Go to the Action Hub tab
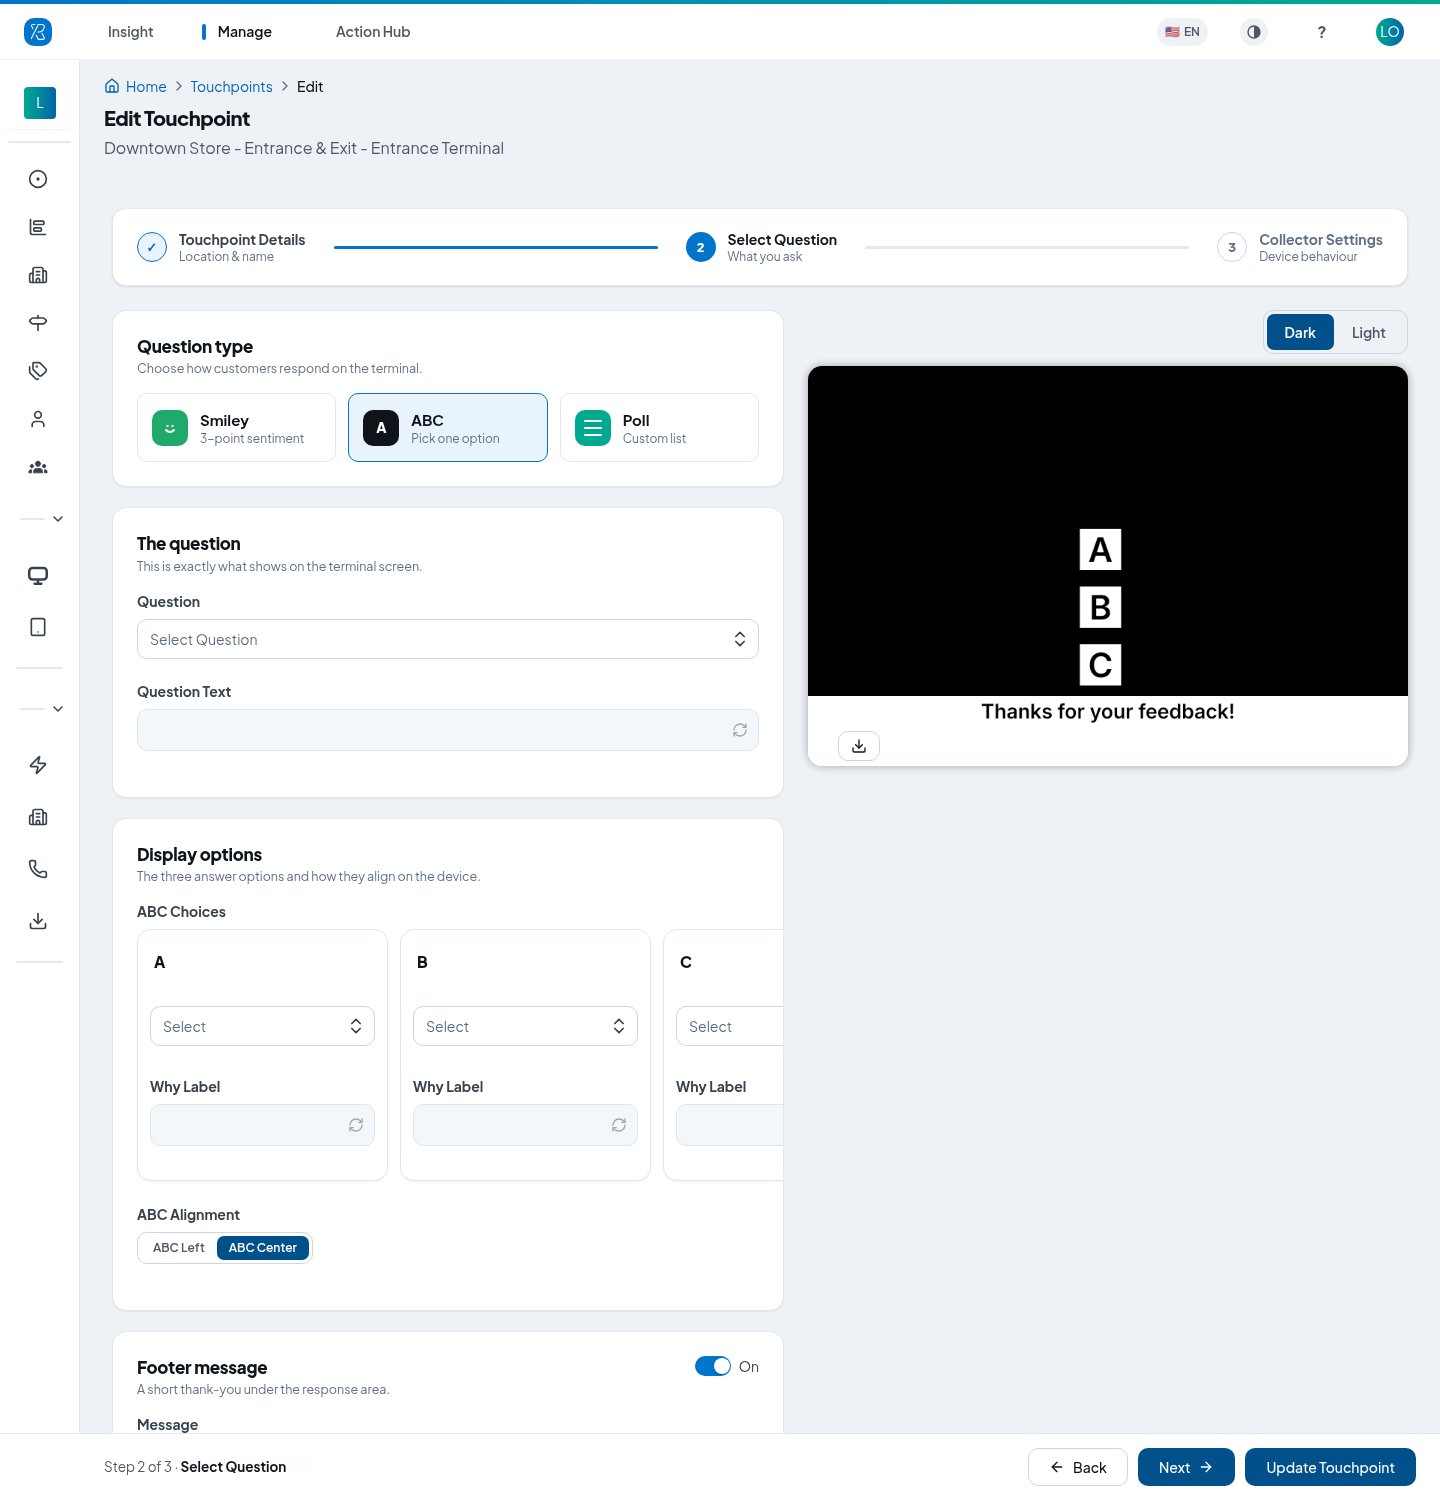Screen dimensions: 1440x1500 click(373, 32)
